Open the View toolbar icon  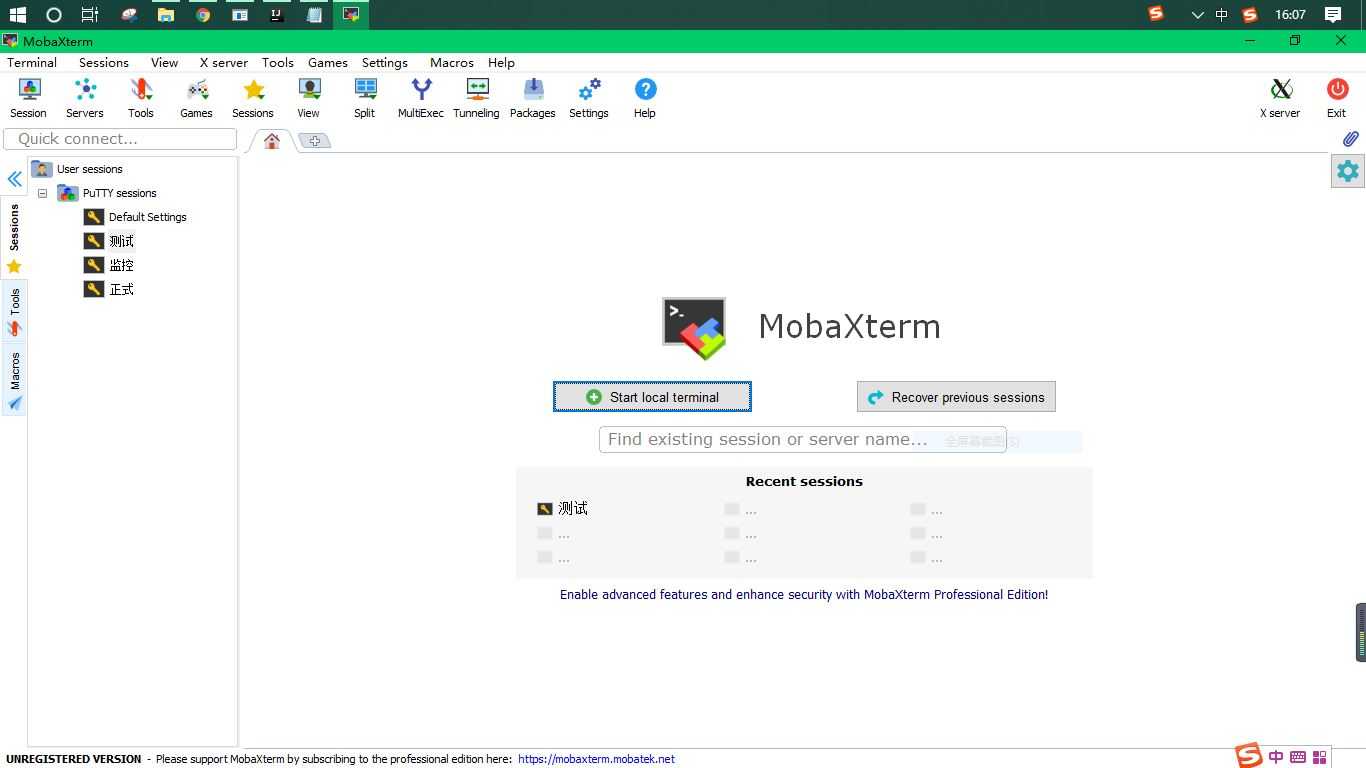308,98
